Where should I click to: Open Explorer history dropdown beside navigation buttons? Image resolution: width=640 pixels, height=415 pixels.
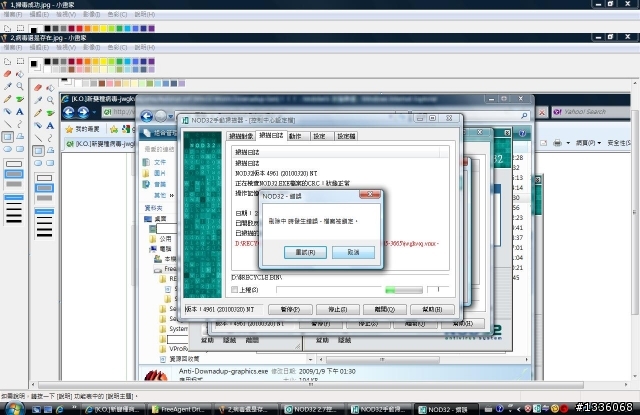click(x=171, y=117)
